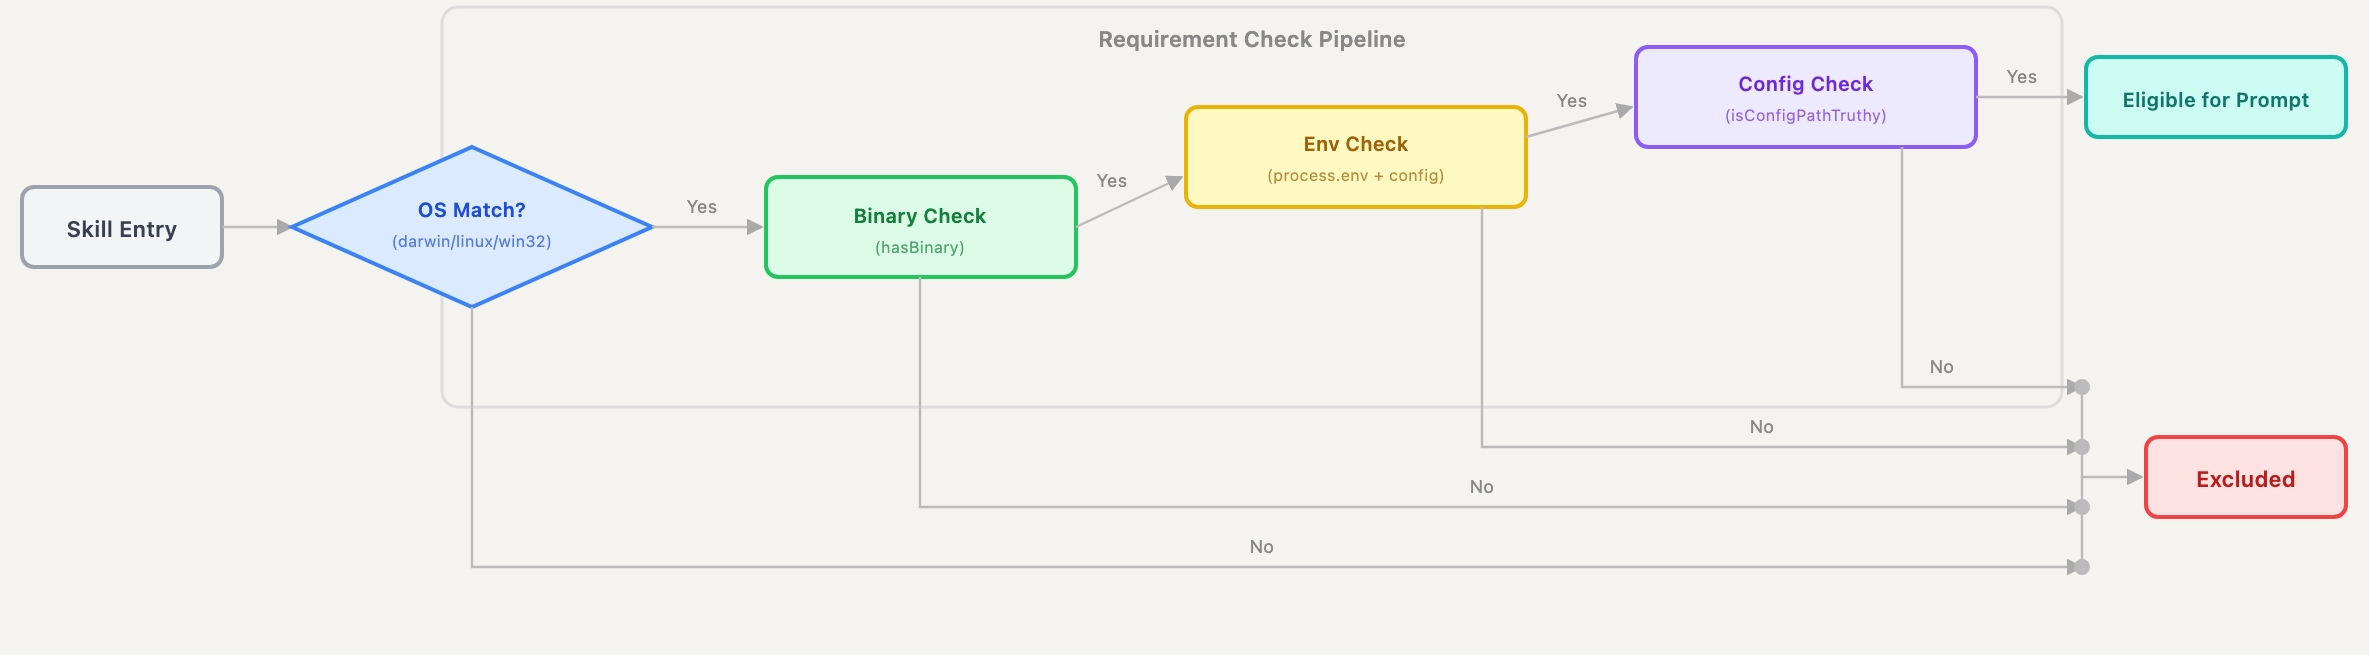Viewport: 2369px width, 655px height.
Task: Click the Yes label after OS Match
Action: (x=701, y=207)
